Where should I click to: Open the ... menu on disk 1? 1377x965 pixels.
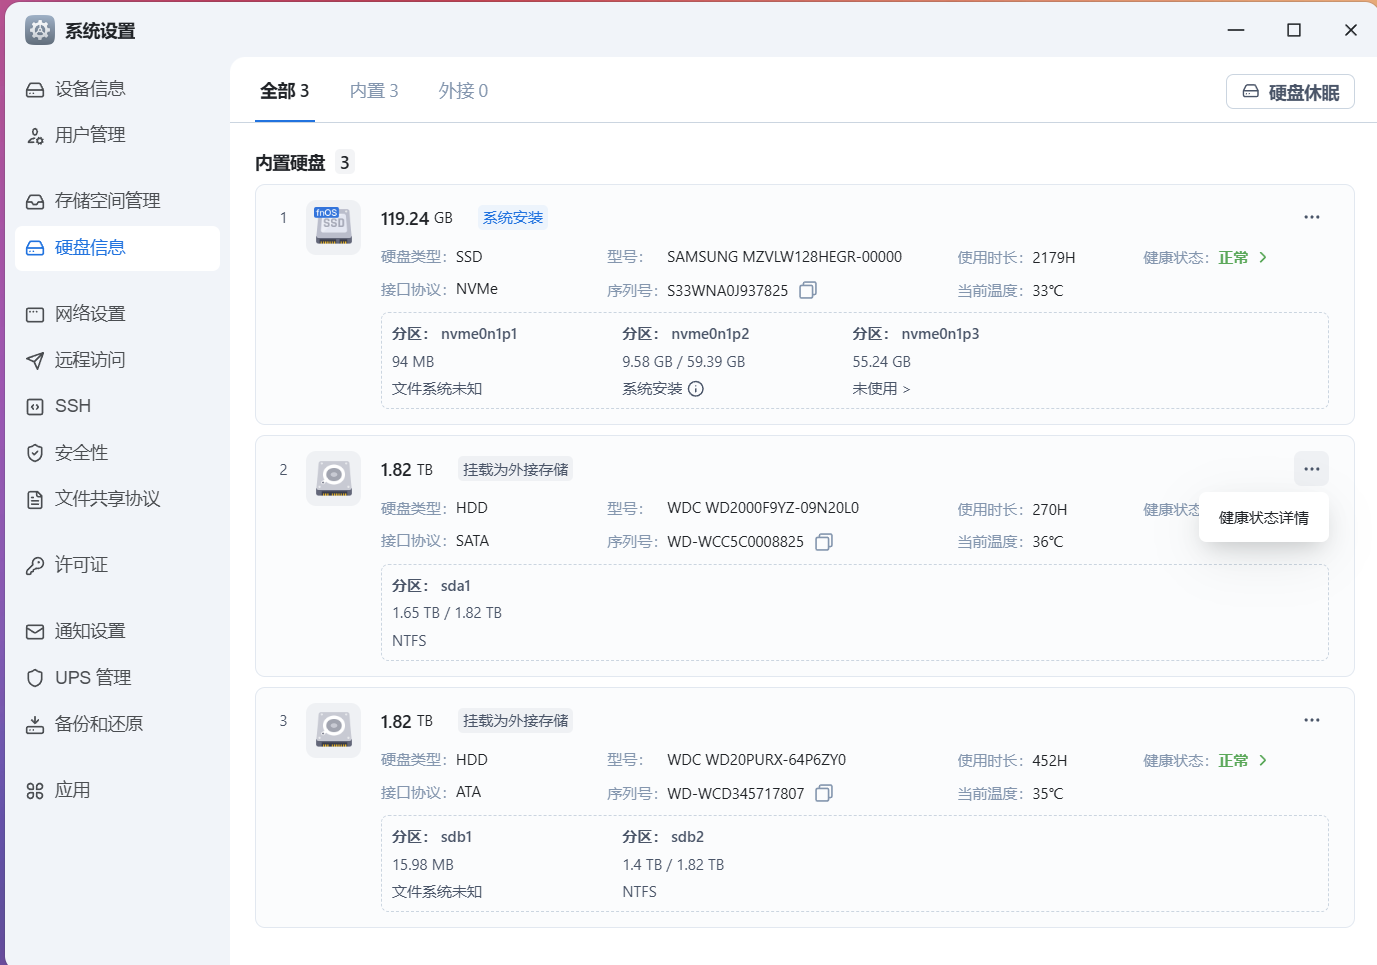coord(1311,216)
